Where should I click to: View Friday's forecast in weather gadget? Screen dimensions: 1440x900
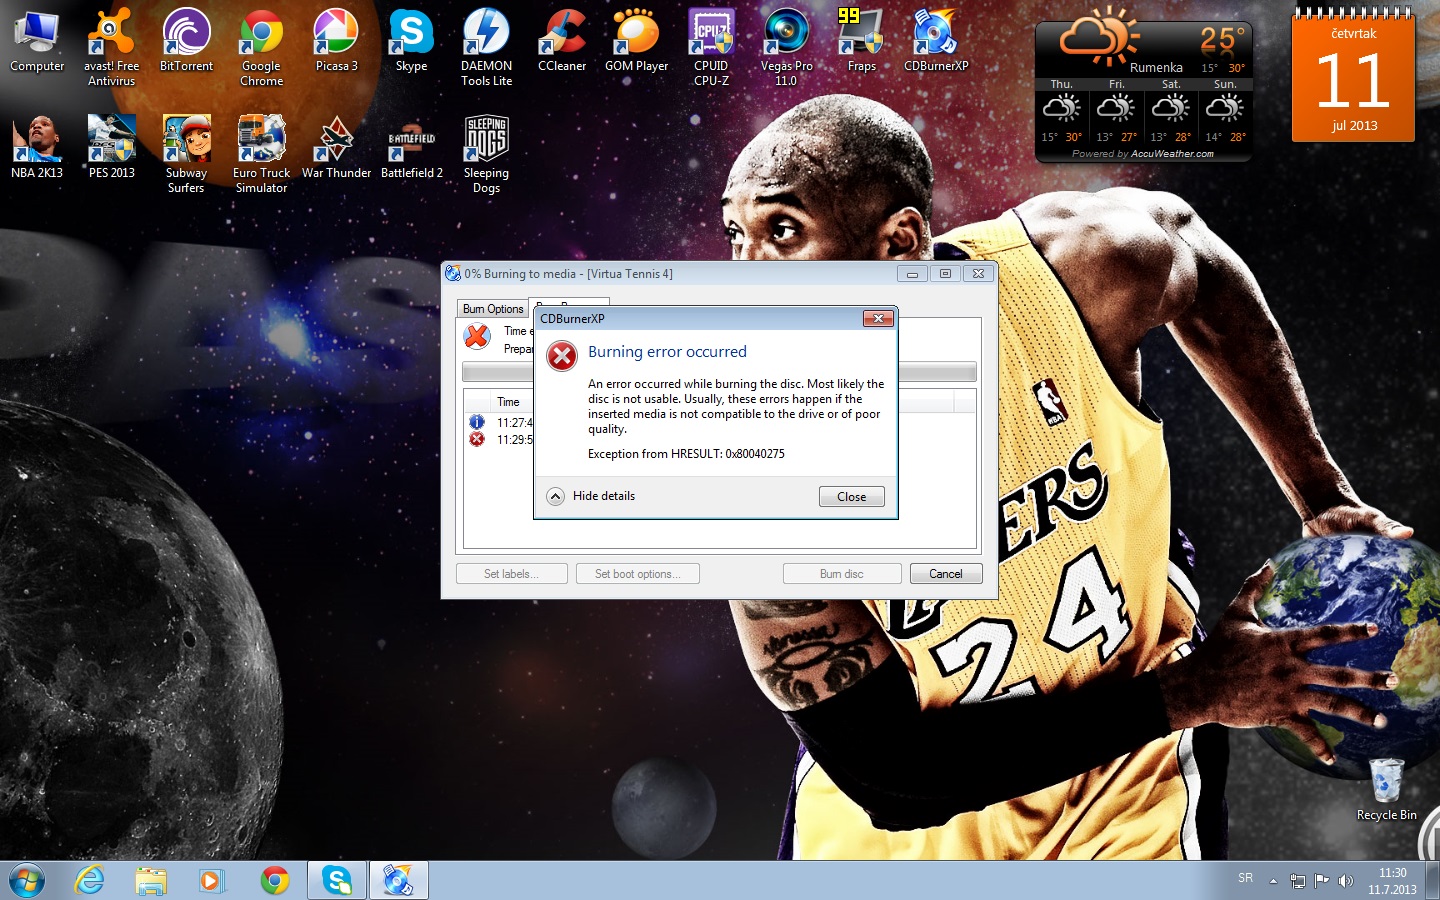pos(1116,111)
